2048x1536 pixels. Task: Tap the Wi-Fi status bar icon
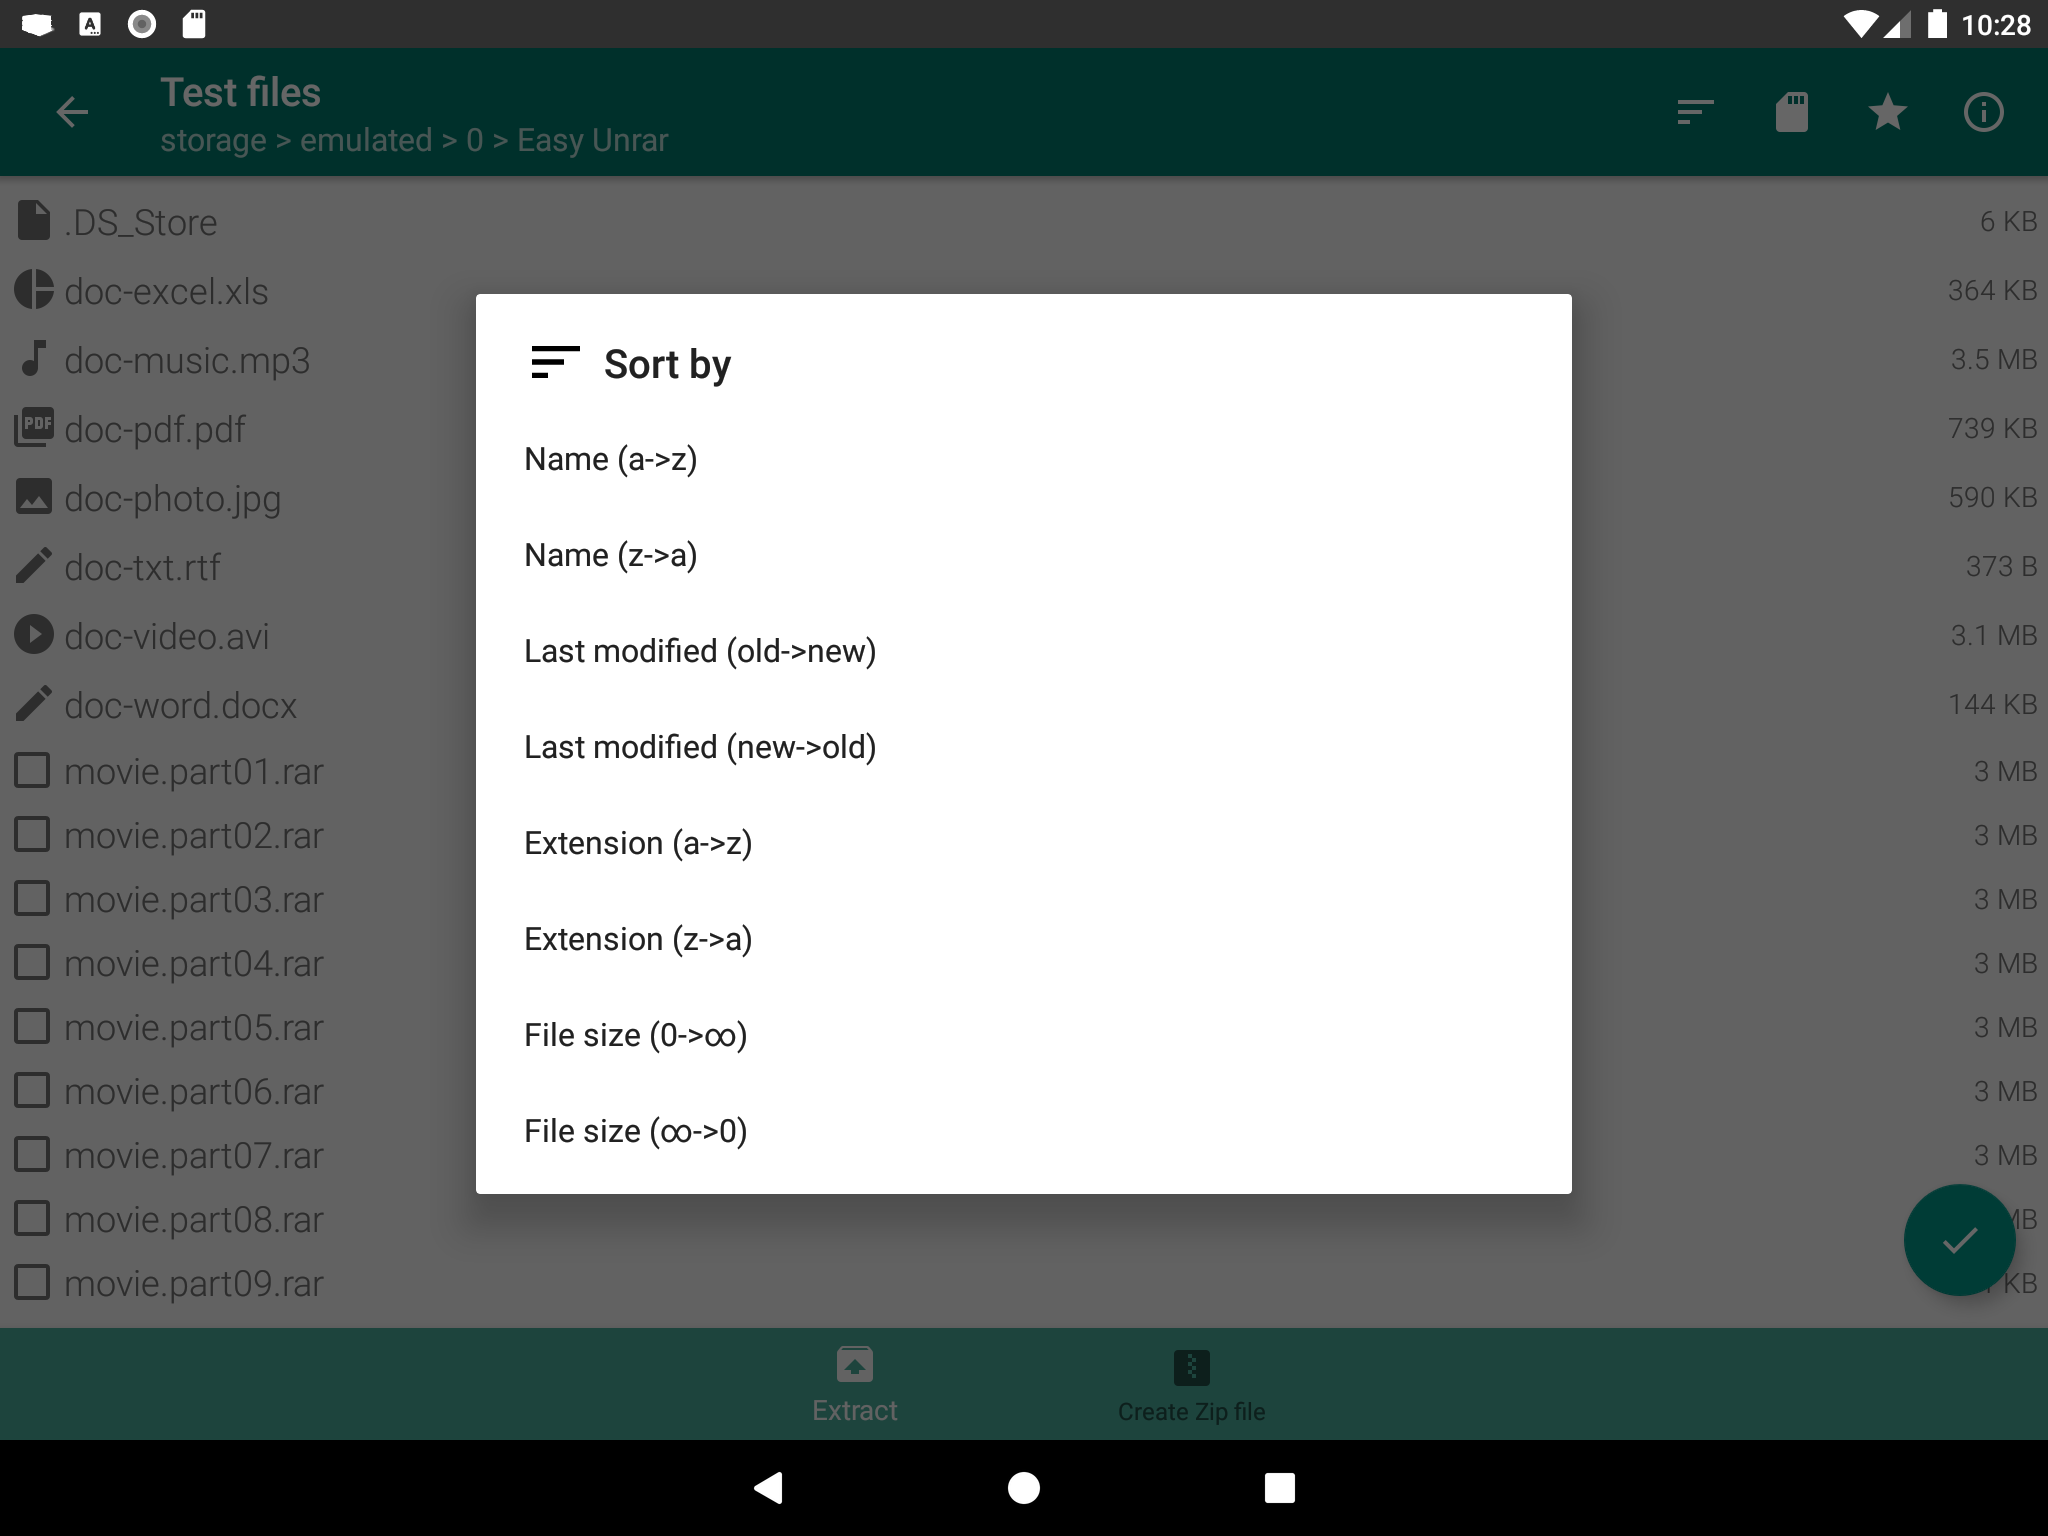point(1861,24)
